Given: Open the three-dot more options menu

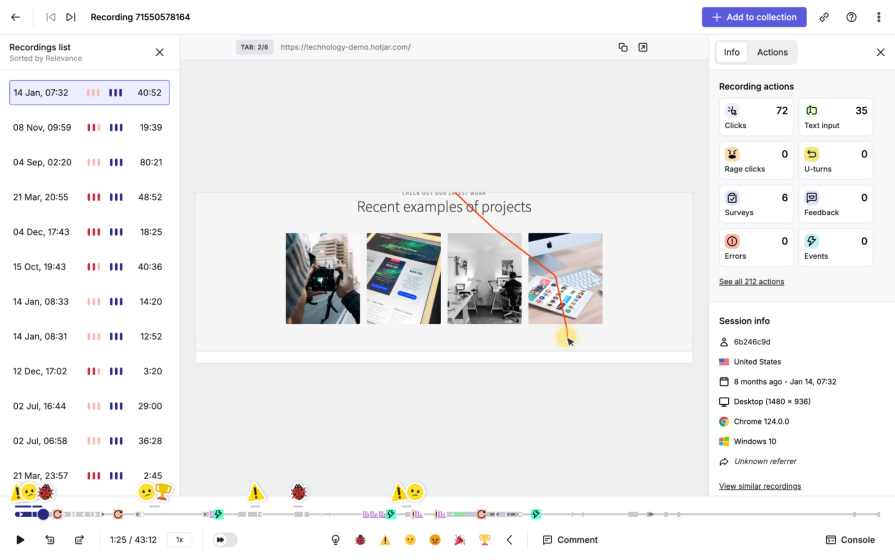Looking at the screenshot, I should point(878,17).
